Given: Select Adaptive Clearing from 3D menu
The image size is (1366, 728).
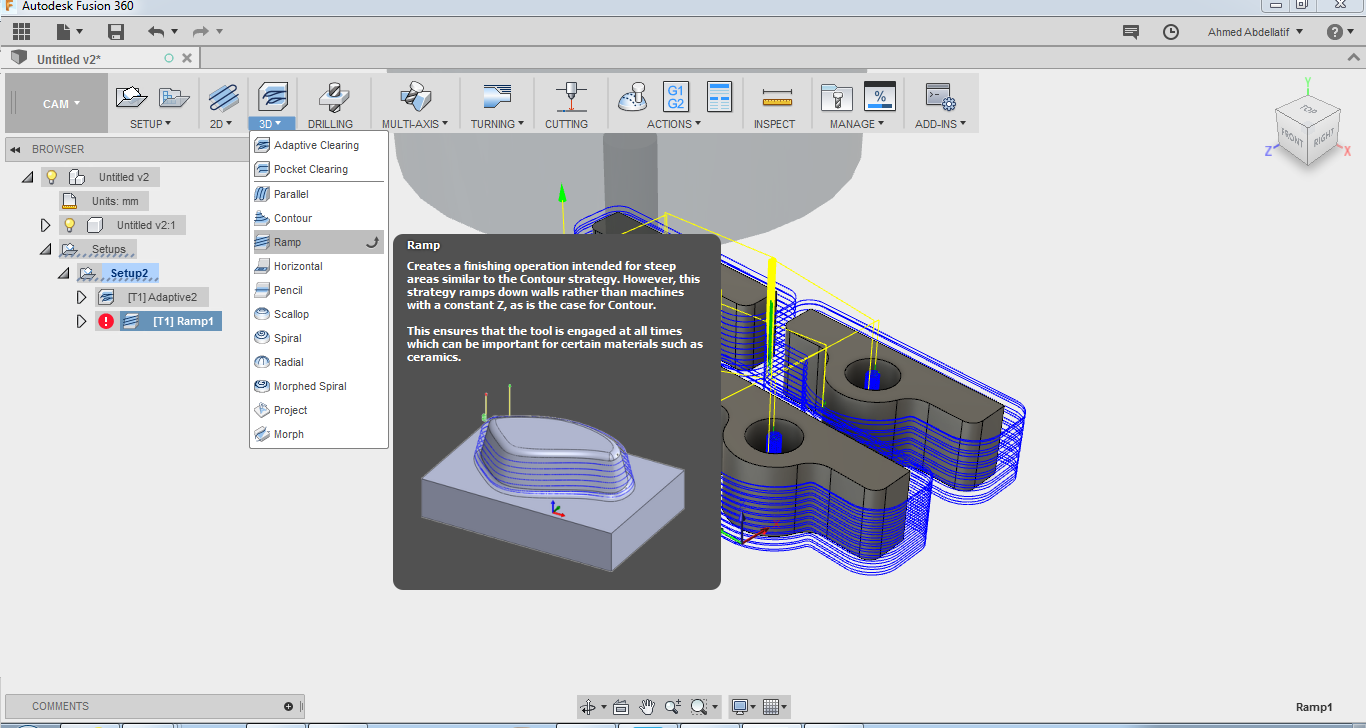Looking at the screenshot, I should tap(318, 145).
